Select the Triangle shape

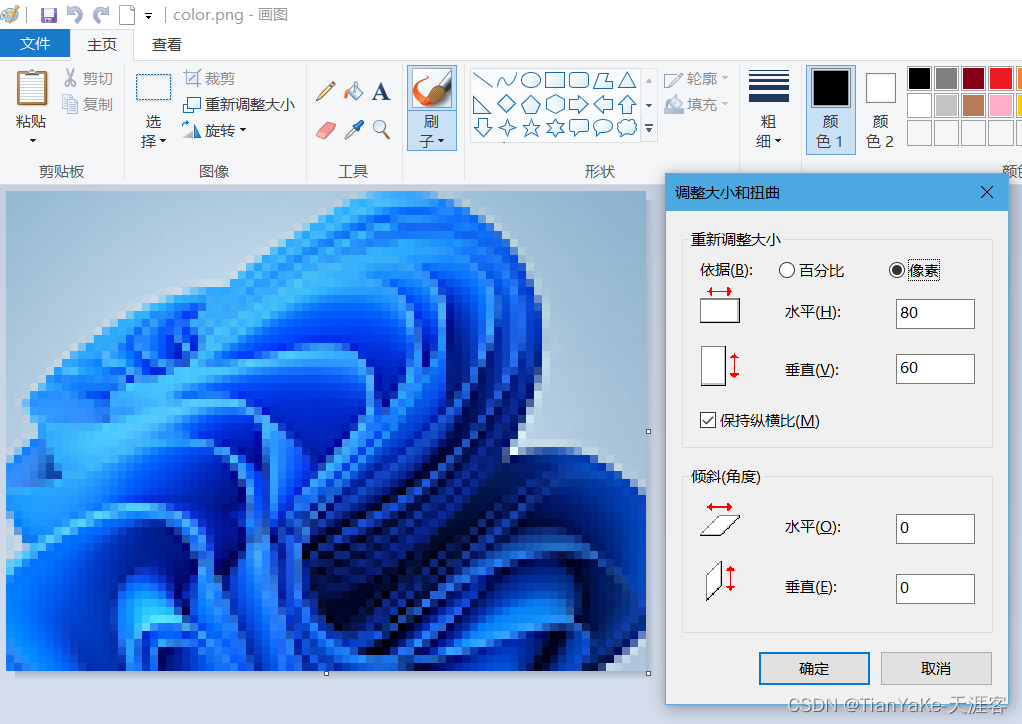(x=627, y=80)
